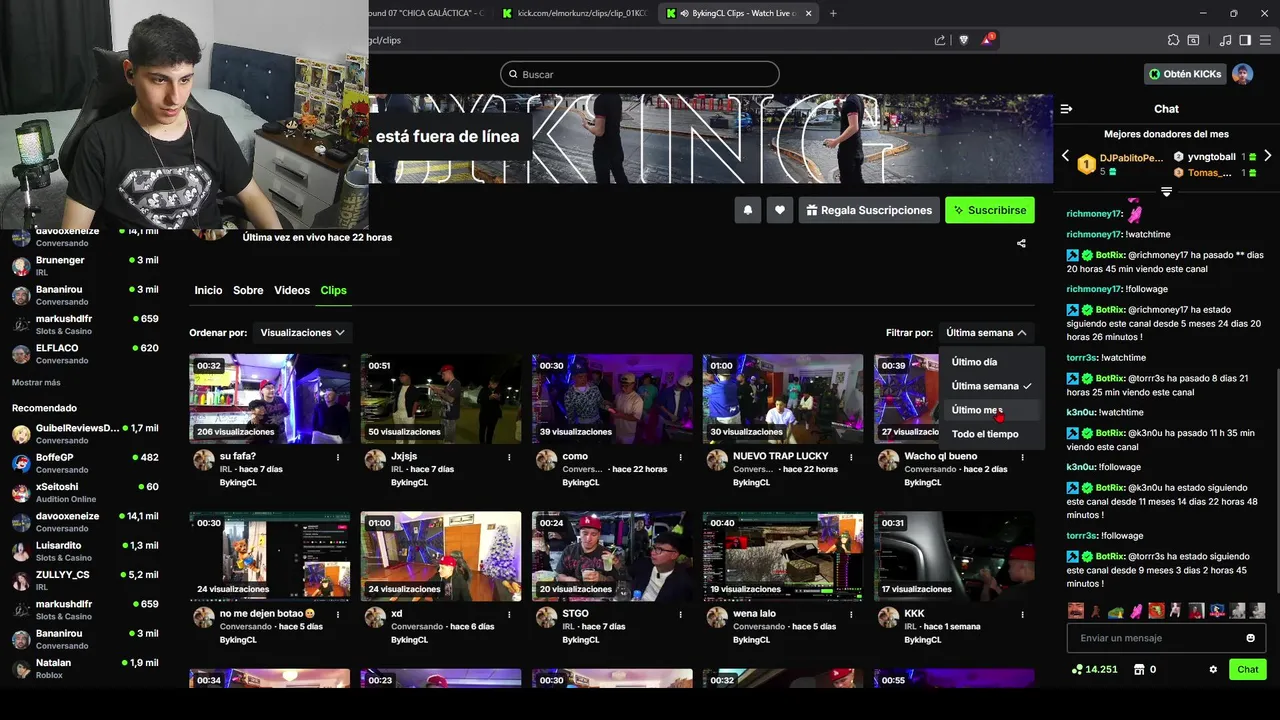The image size is (1280, 720).
Task: Click the Regala Suscripciones button
Action: (869, 210)
